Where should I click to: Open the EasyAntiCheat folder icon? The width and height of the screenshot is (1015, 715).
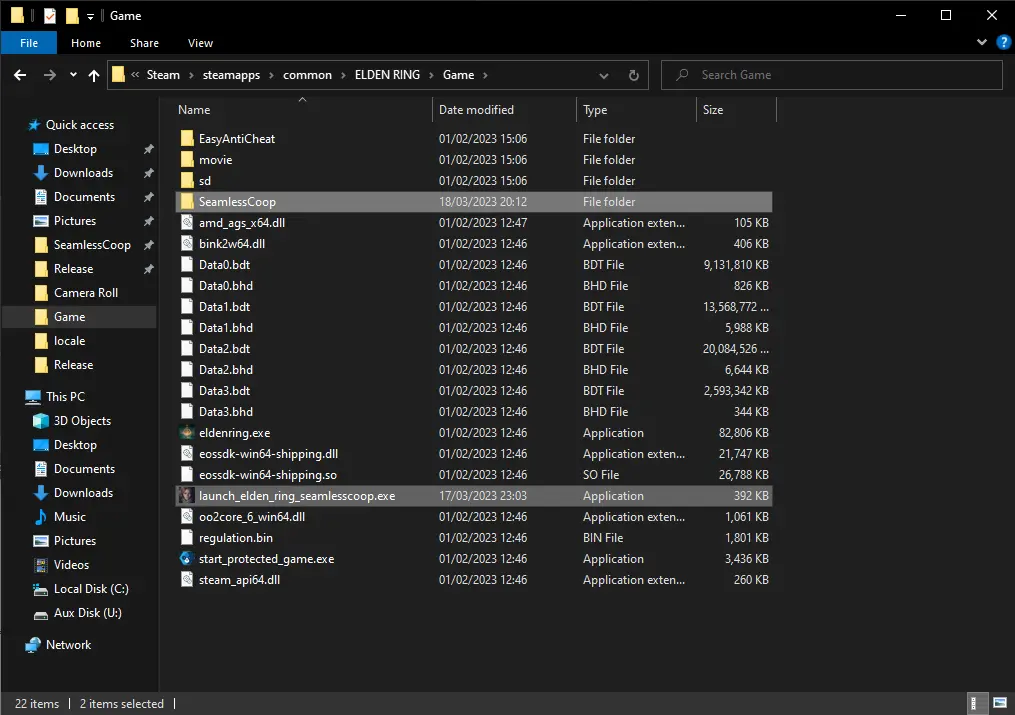(x=187, y=139)
